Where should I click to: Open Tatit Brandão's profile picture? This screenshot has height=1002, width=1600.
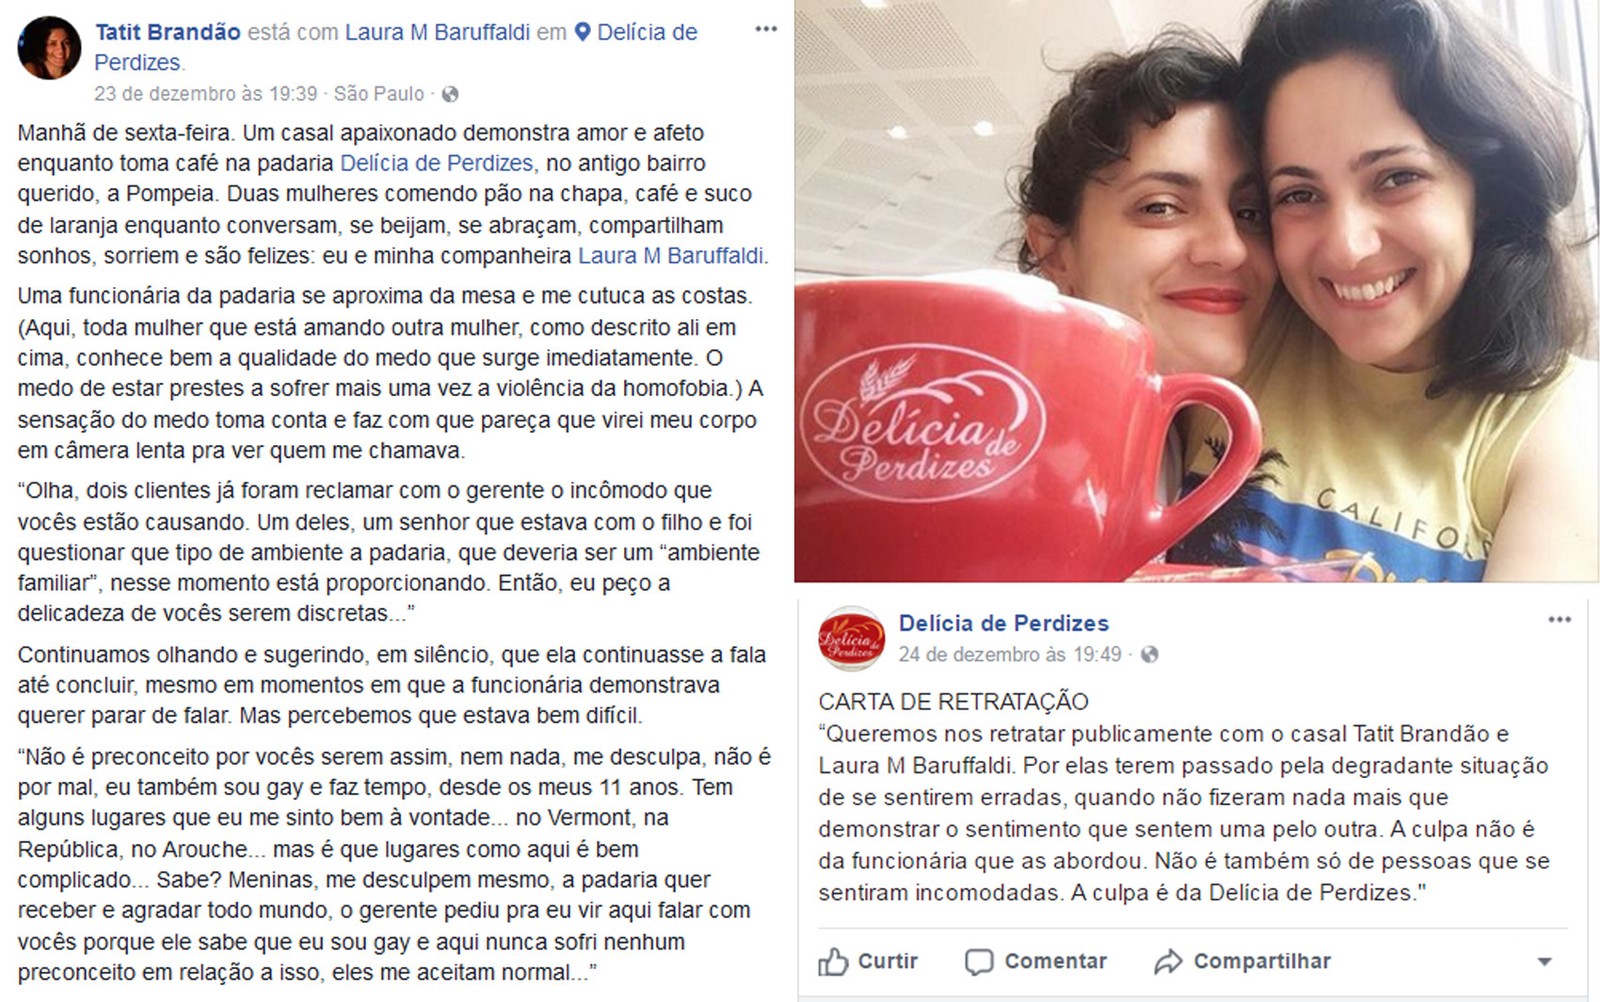pyautogui.click(x=49, y=48)
